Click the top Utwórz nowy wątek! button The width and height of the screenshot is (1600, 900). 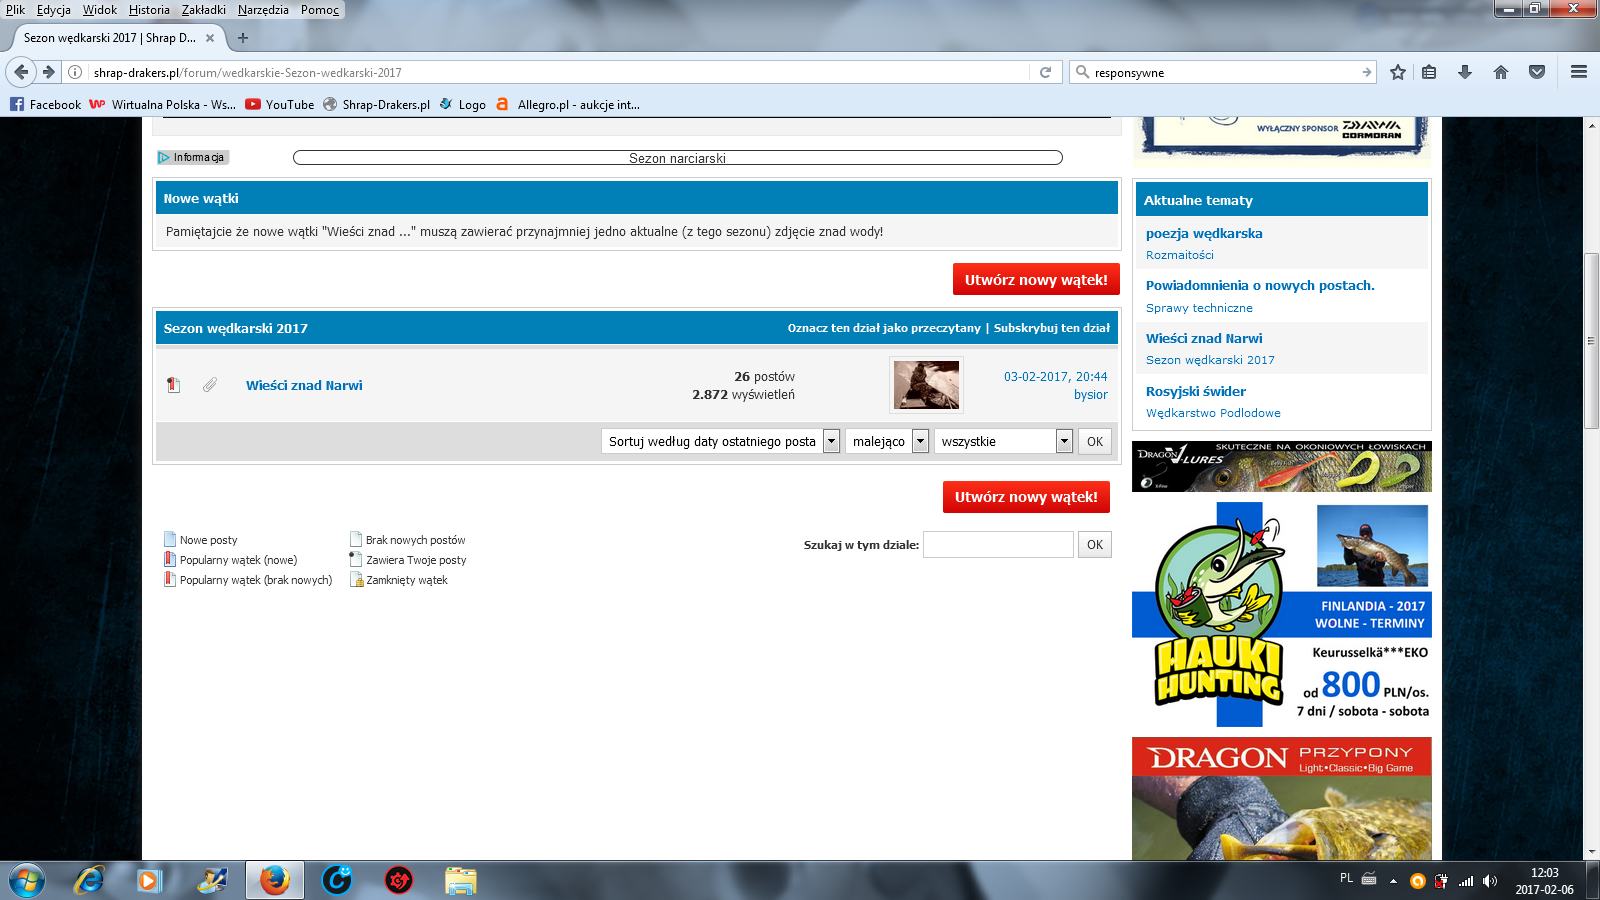[1035, 280]
